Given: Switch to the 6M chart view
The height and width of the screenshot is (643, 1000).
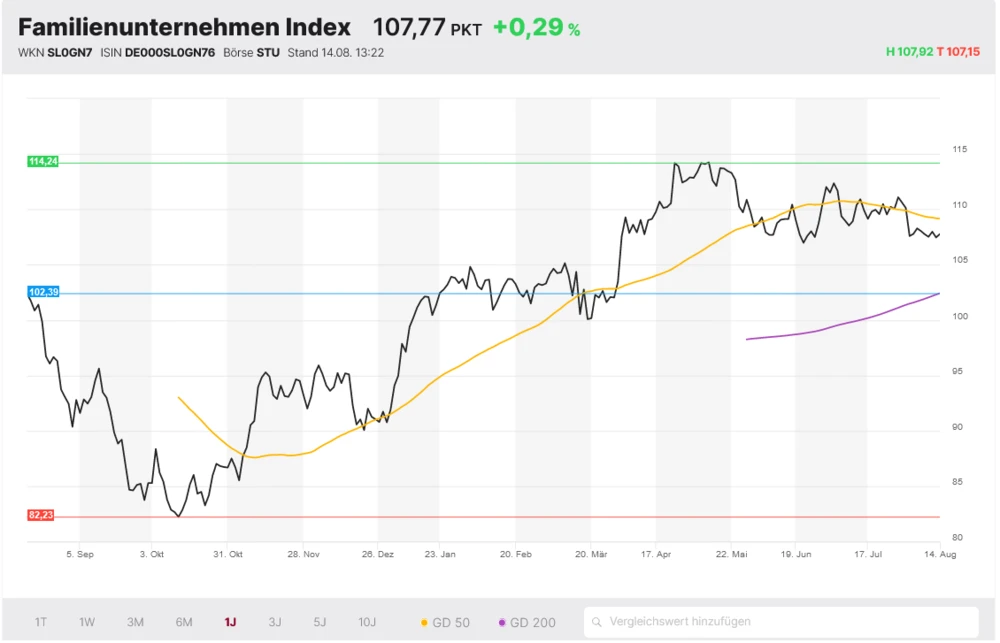Looking at the screenshot, I should [184, 622].
